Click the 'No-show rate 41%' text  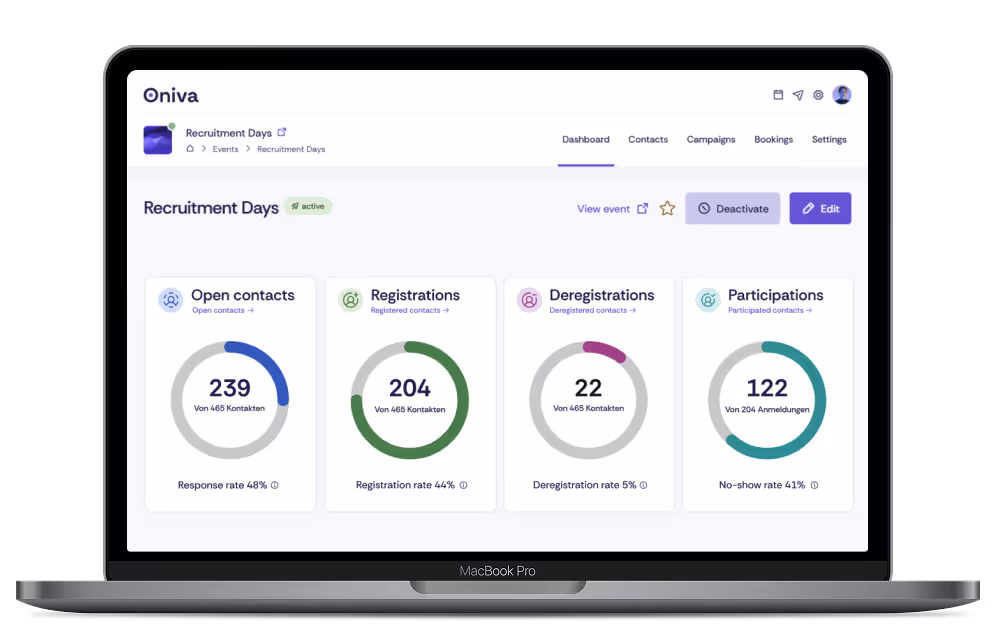click(x=762, y=485)
